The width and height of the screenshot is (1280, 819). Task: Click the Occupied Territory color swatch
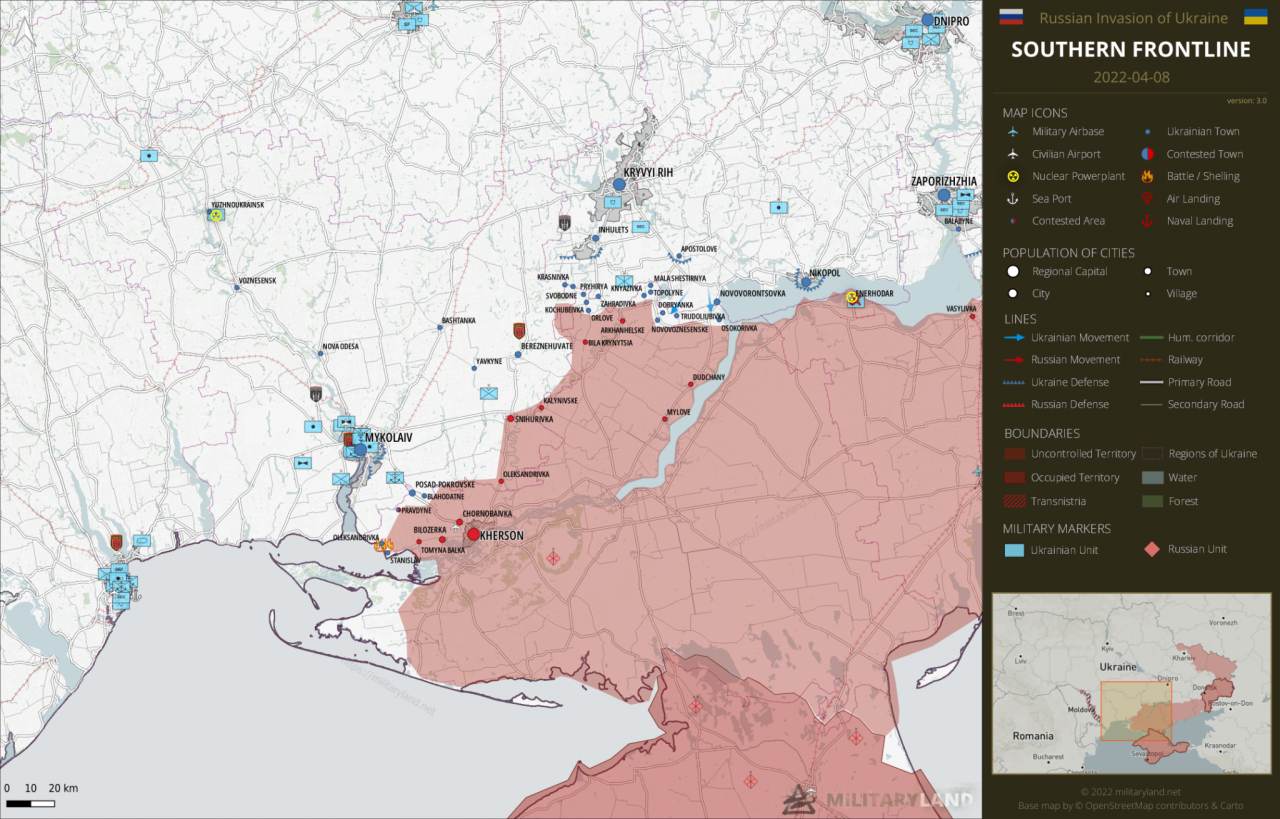point(1014,478)
